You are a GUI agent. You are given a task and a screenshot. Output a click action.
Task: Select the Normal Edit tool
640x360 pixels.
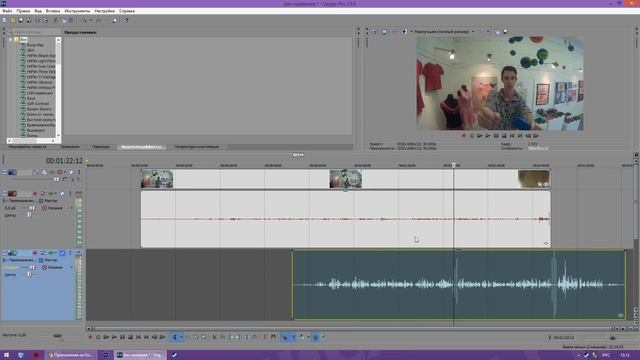175,337
